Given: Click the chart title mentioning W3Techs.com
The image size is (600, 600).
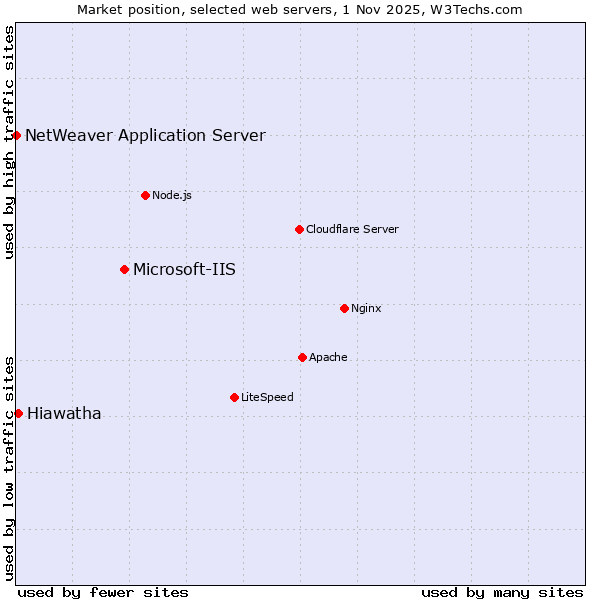Looking at the screenshot, I should [300, 9].
